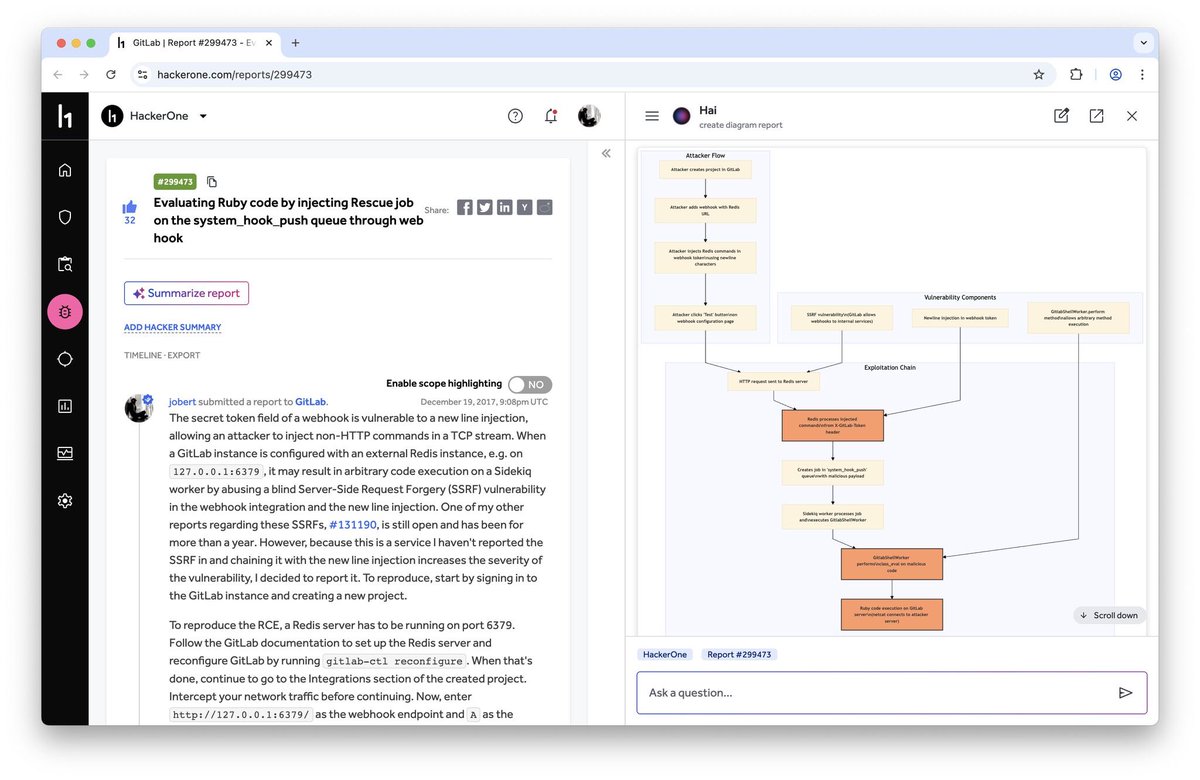The image size is (1200, 780).
Task: Upvote the report with thumbs-up icon
Action: [130, 207]
